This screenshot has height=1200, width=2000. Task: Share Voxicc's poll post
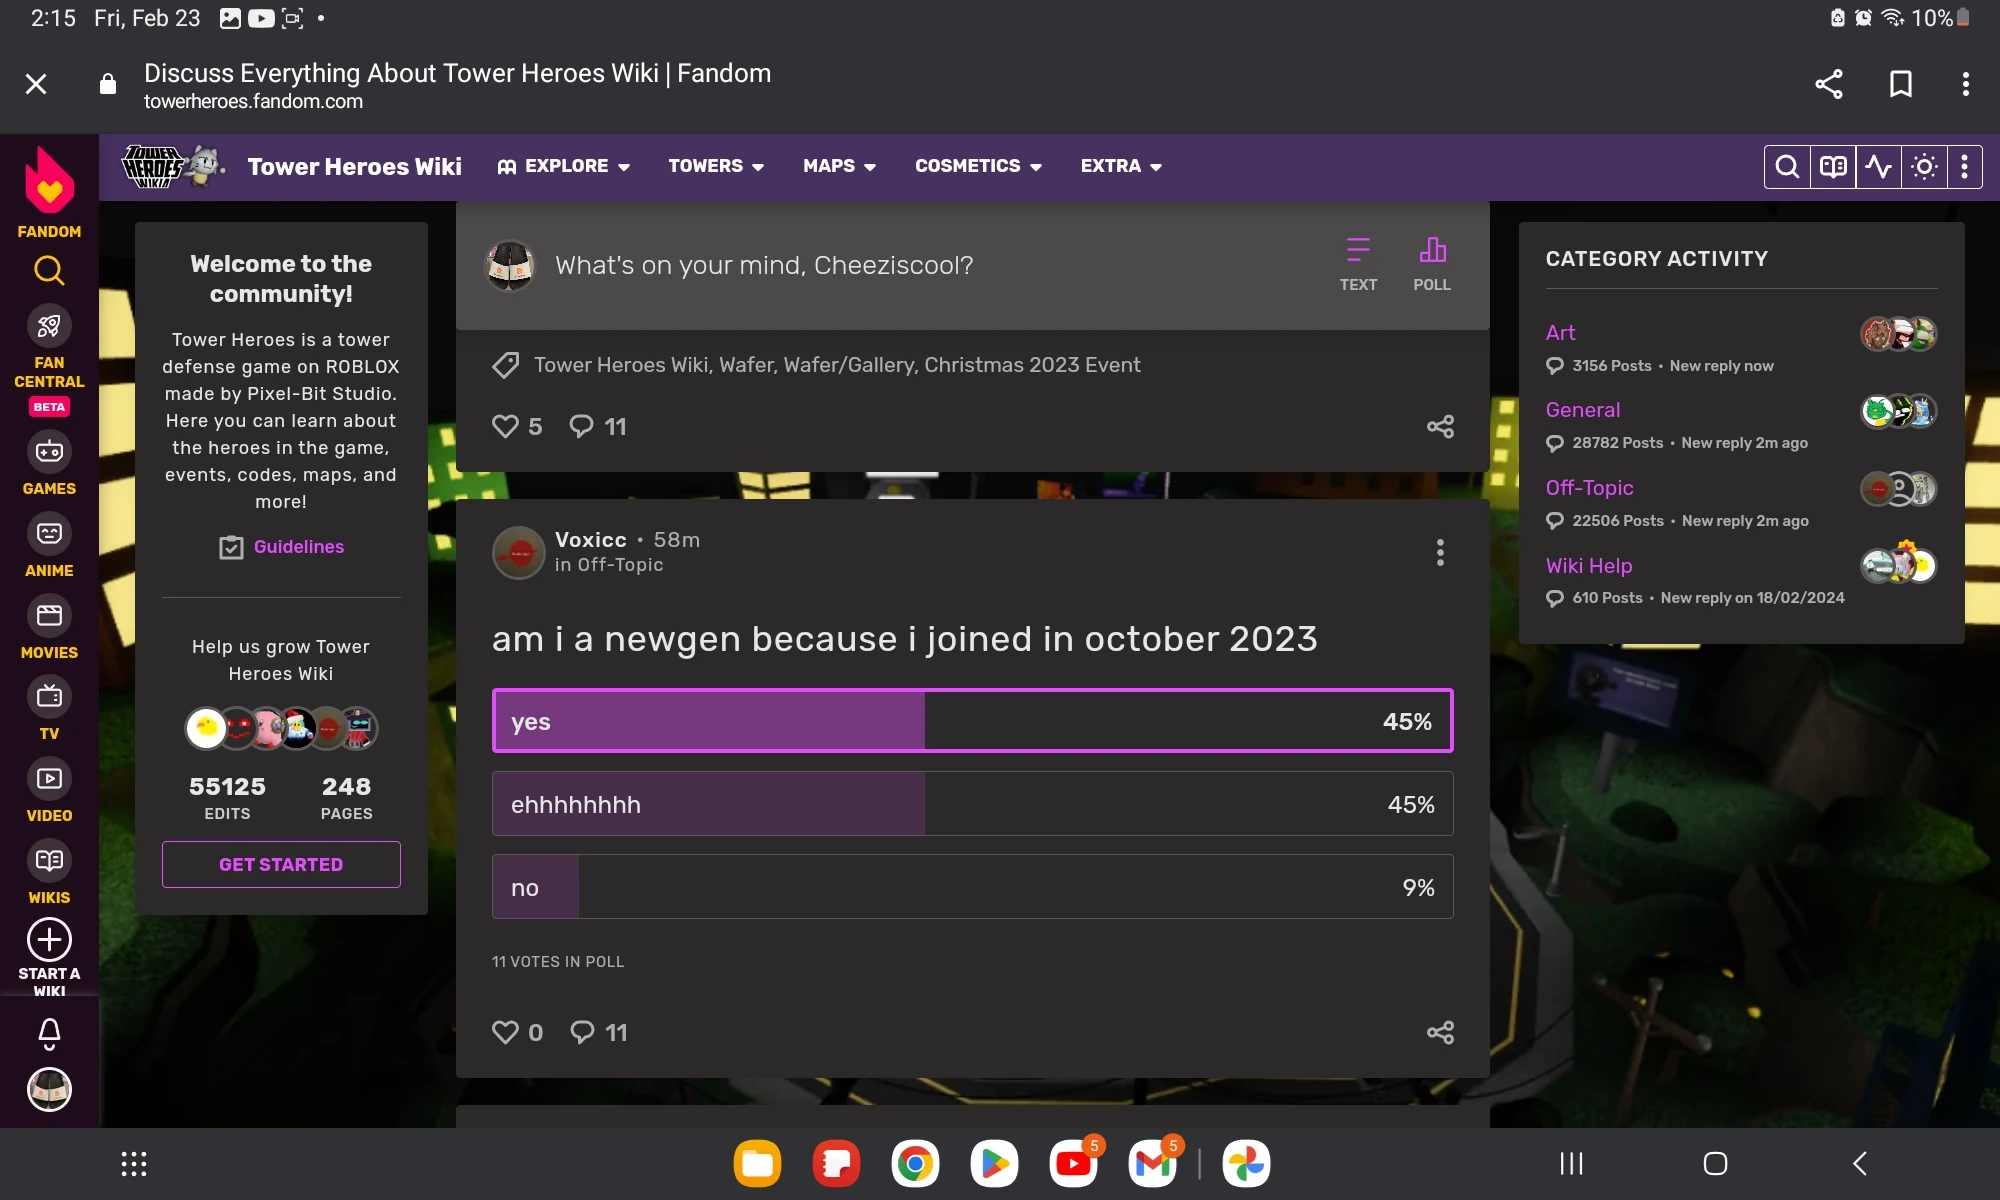pyautogui.click(x=1440, y=1032)
